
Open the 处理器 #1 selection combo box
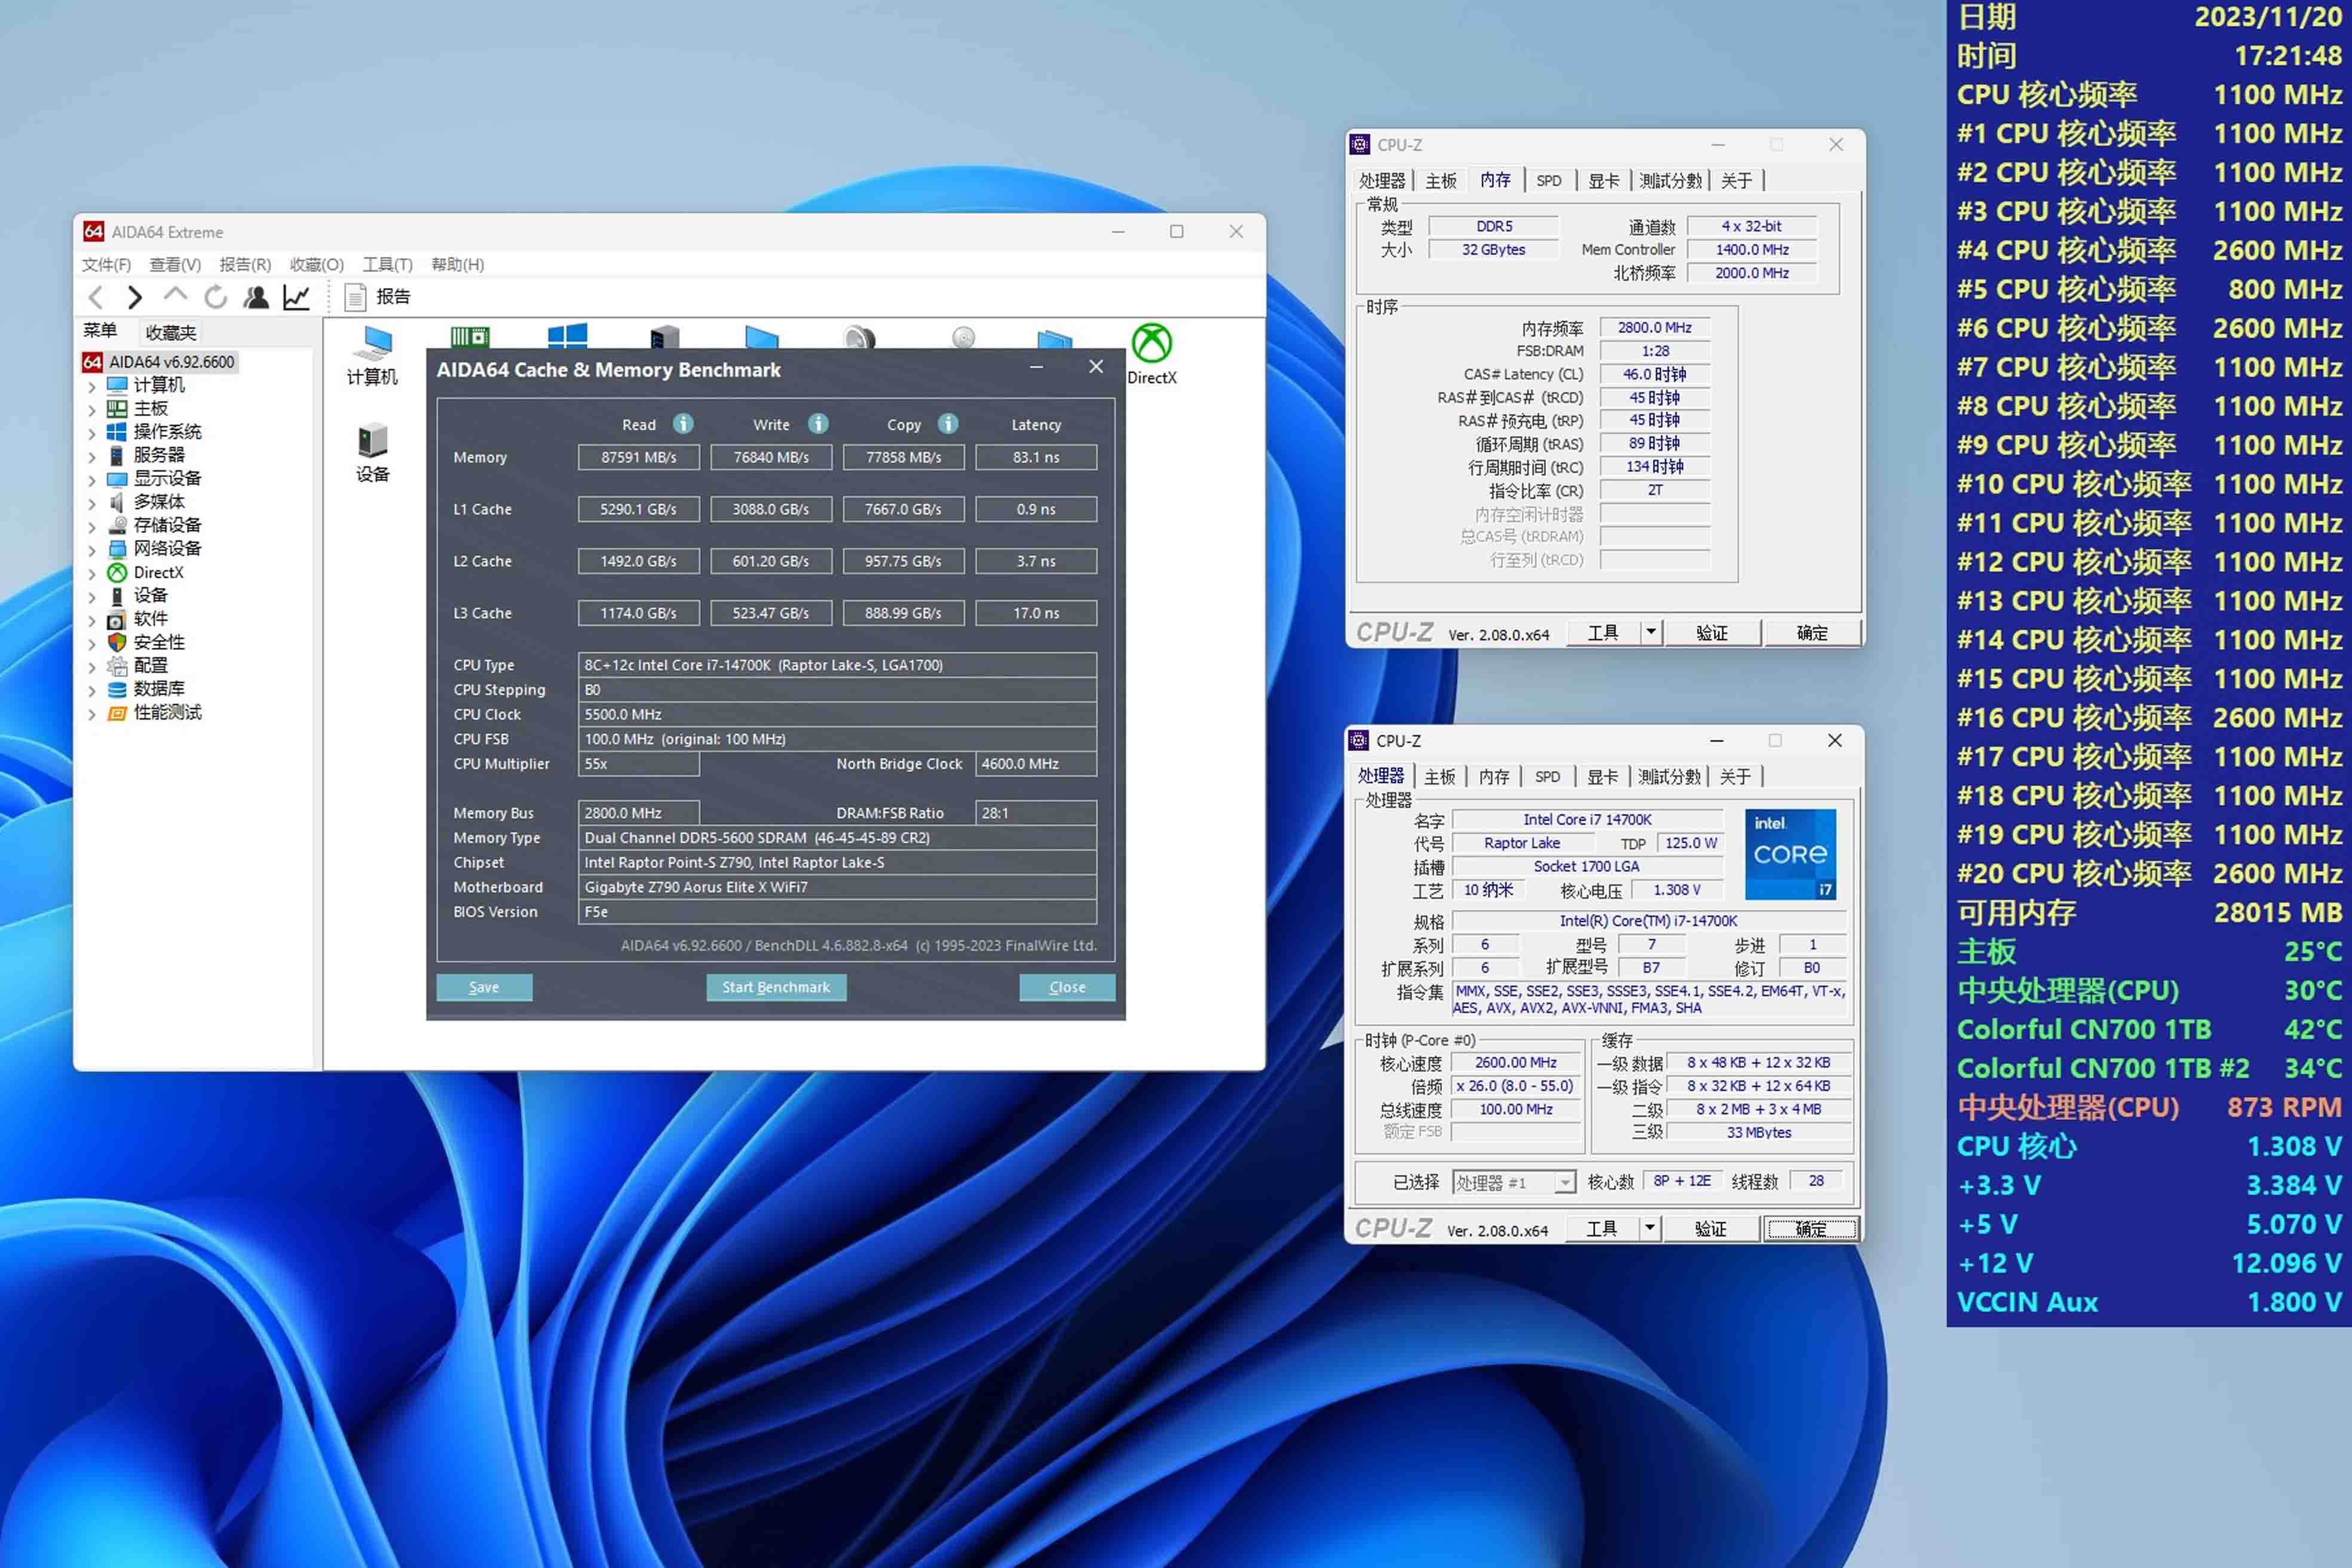(x=1514, y=1183)
